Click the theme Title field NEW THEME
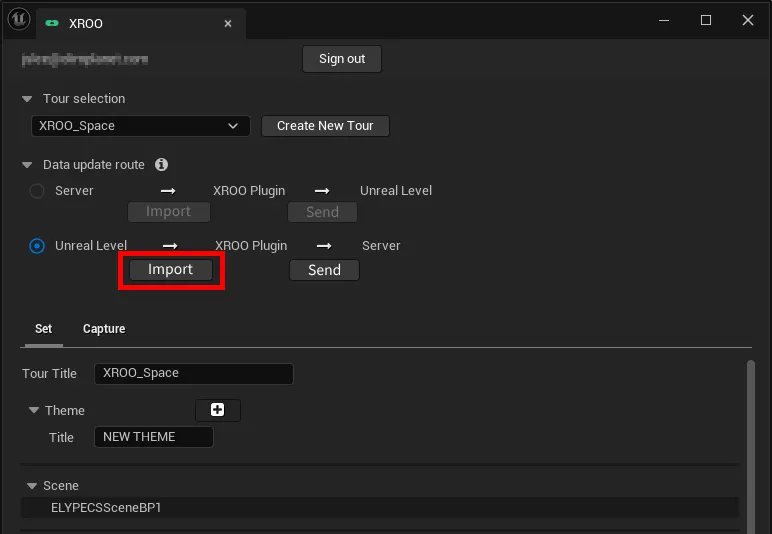This screenshot has width=772, height=534. [x=154, y=437]
